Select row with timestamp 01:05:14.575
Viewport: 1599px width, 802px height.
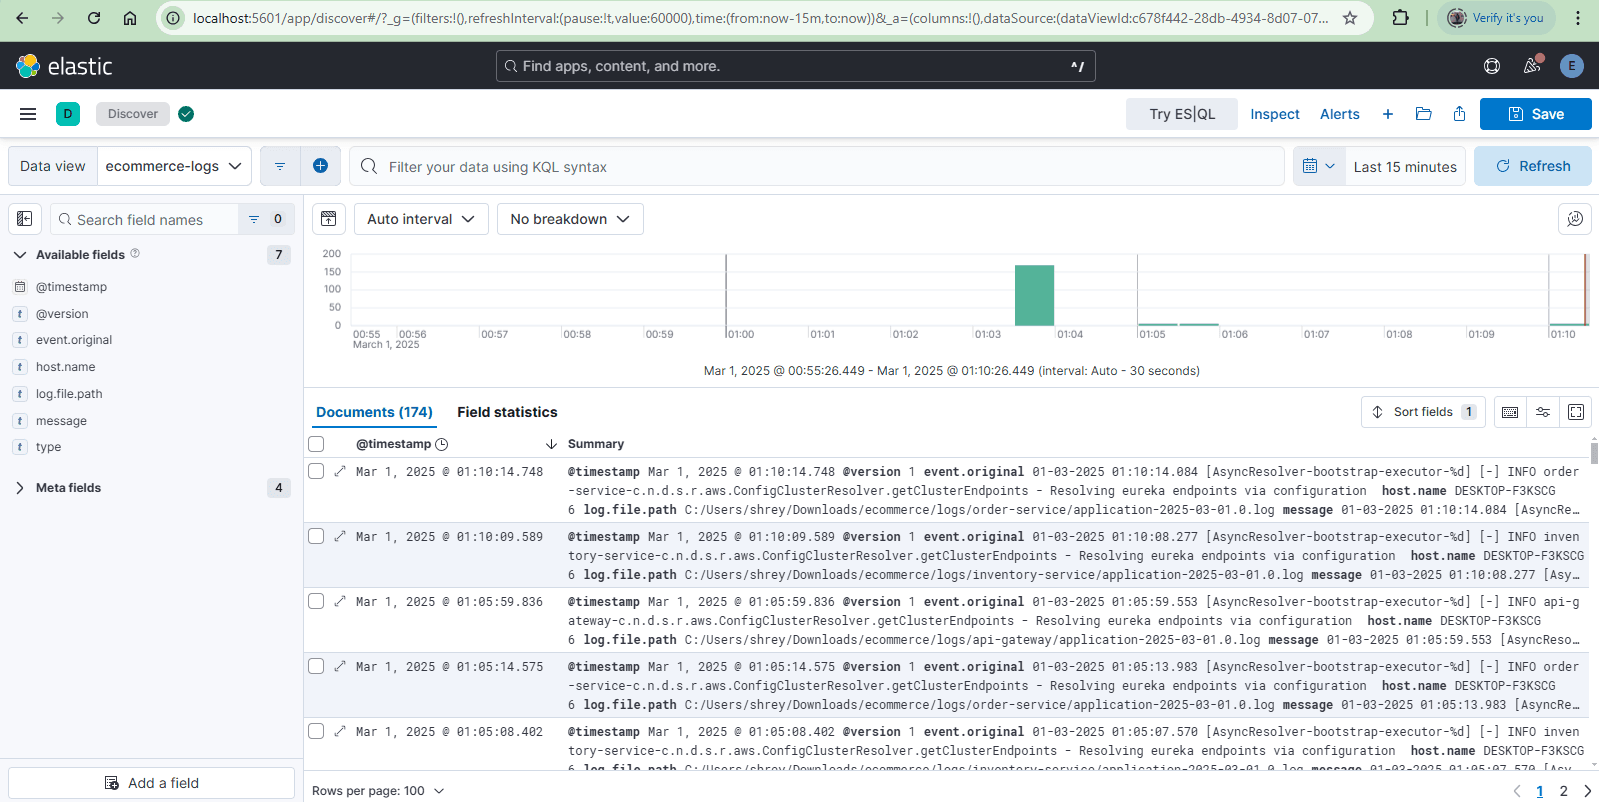pyautogui.click(x=316, y=666)
